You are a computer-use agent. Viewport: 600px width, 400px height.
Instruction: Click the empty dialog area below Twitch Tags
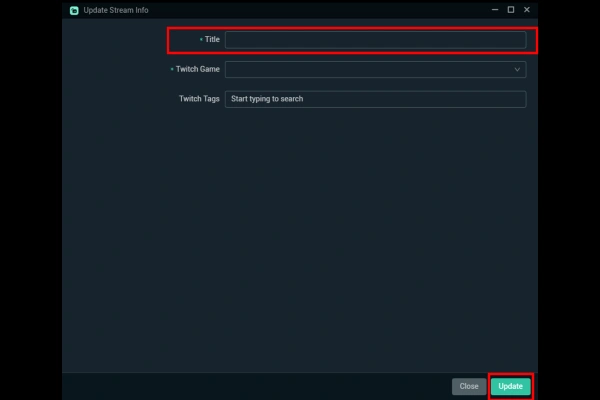tap(300, 240)
